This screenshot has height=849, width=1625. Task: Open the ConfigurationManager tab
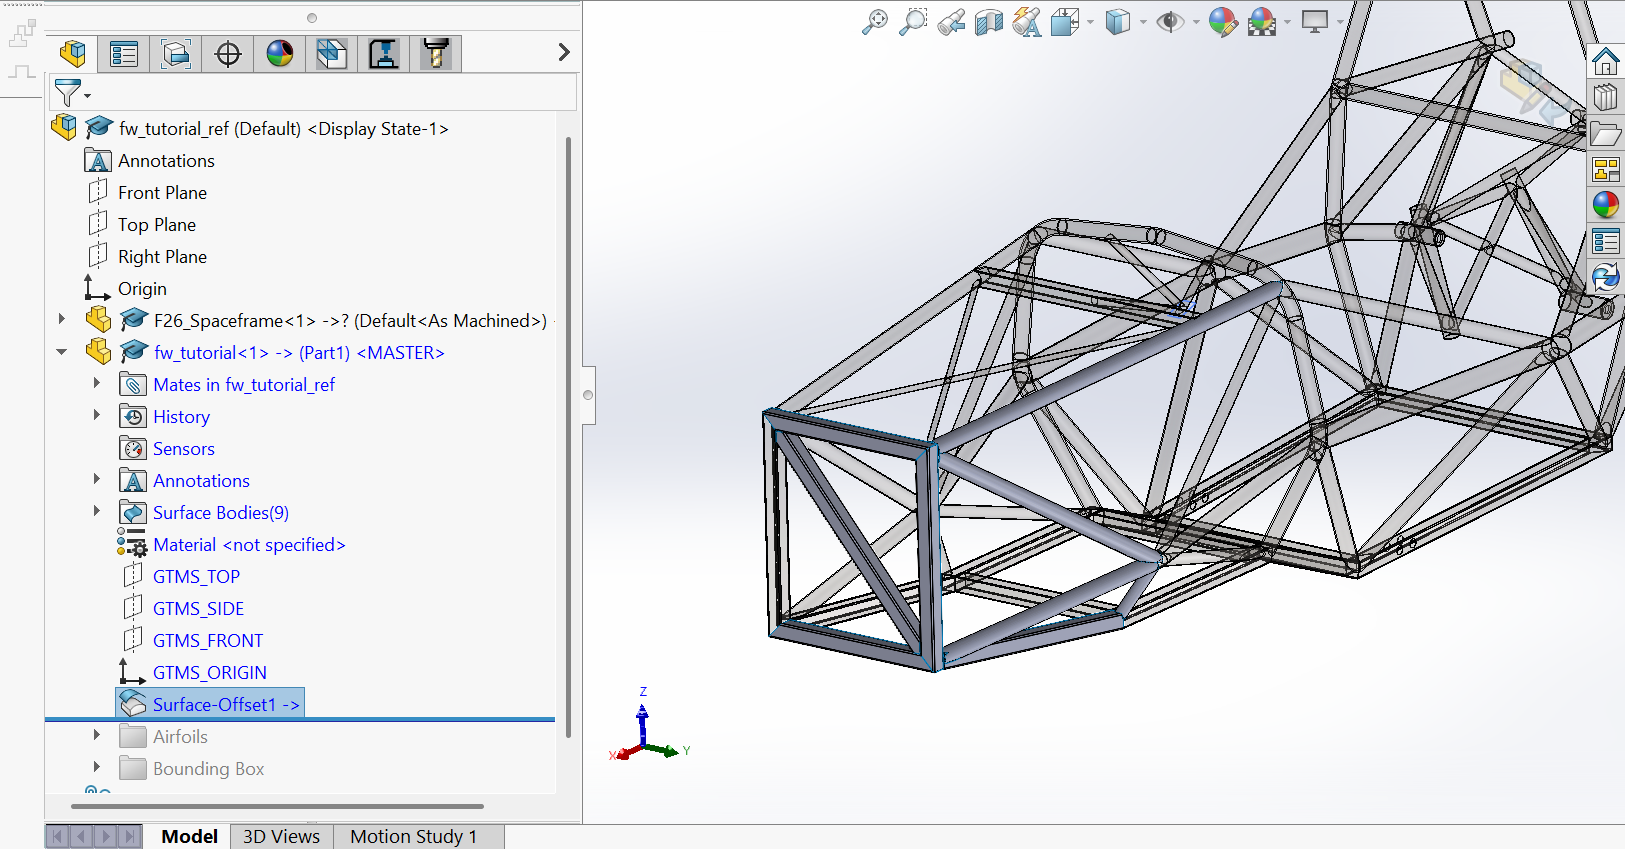pos(176,54)
